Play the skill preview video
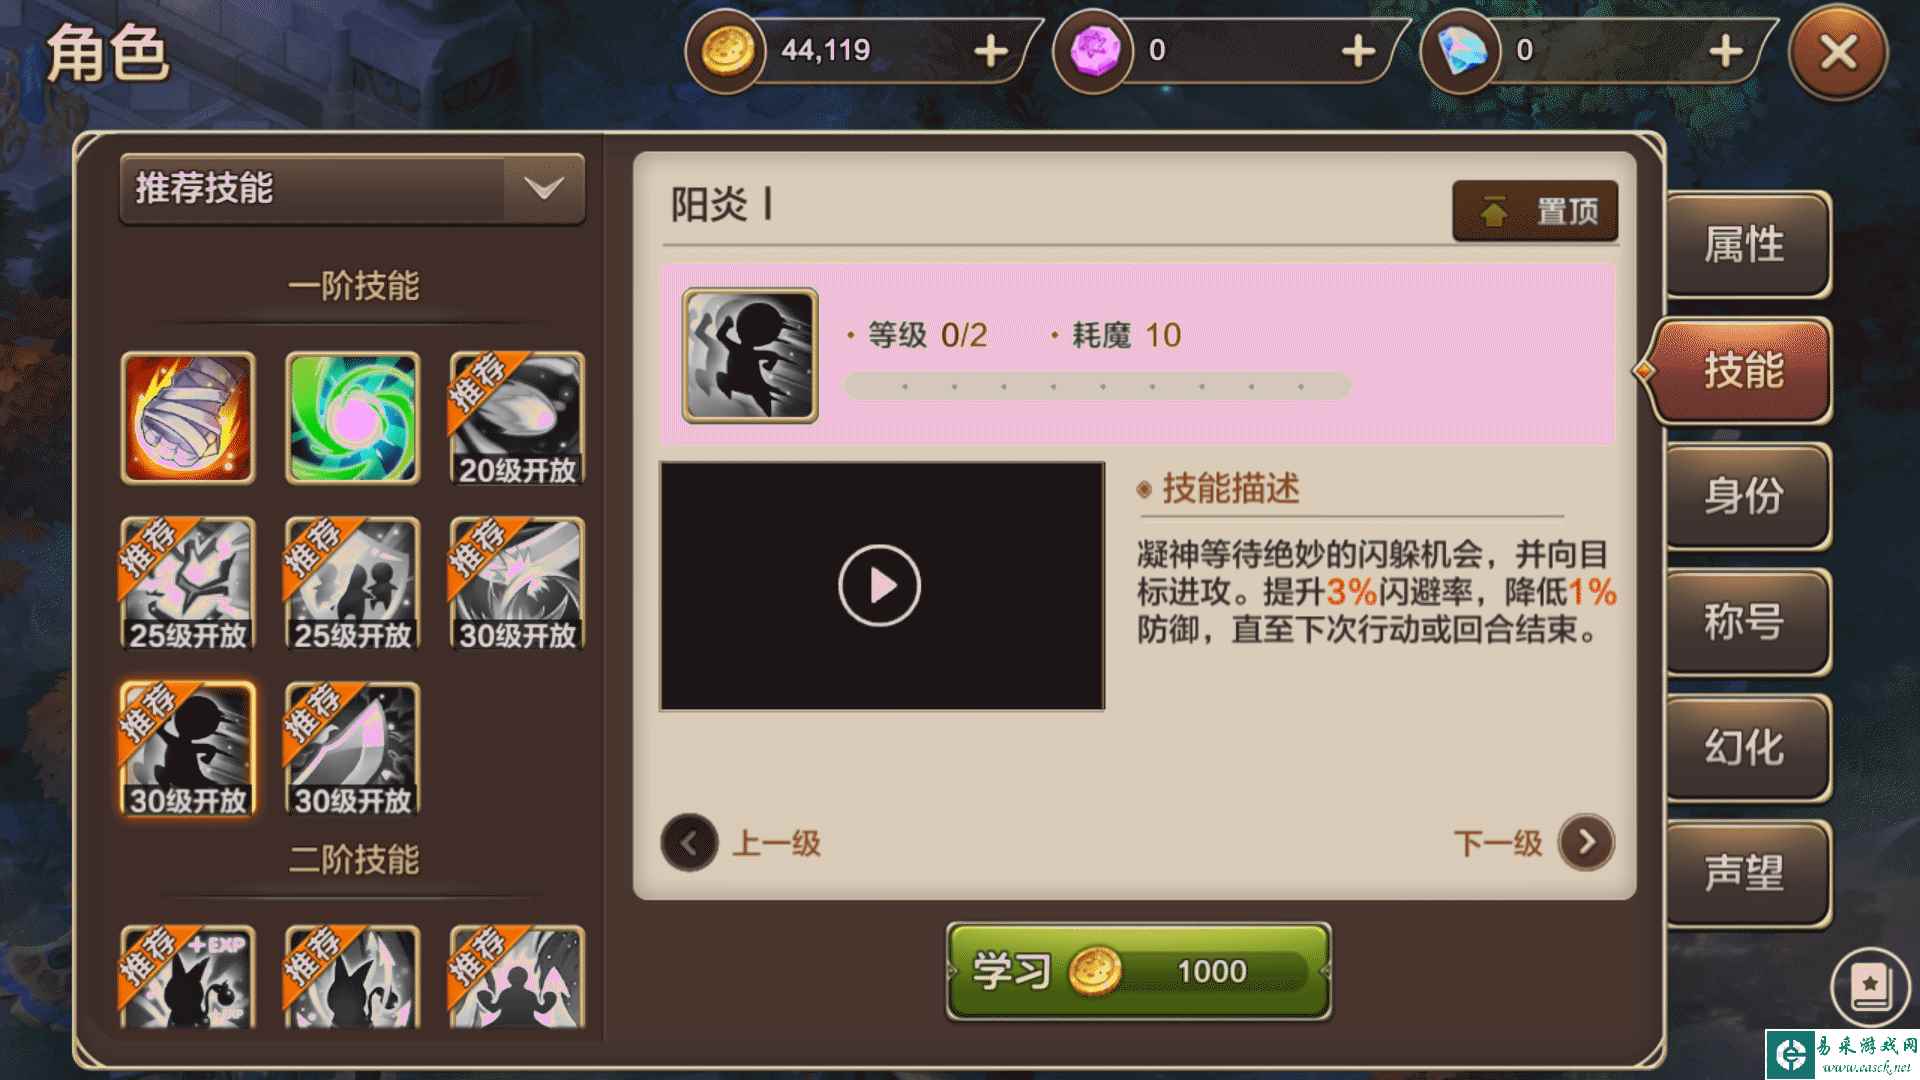1920x1080 pixels. [880, 585]
